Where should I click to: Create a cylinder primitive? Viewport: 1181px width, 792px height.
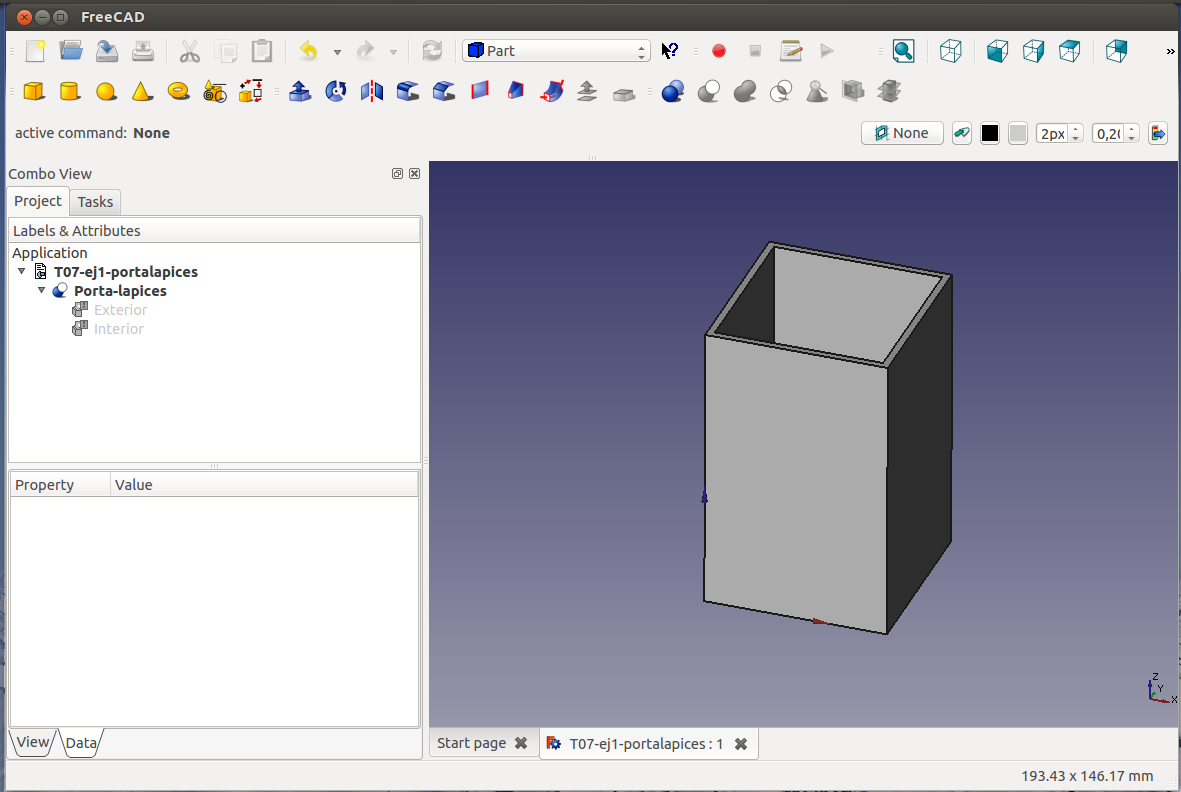tap(69, 92)
